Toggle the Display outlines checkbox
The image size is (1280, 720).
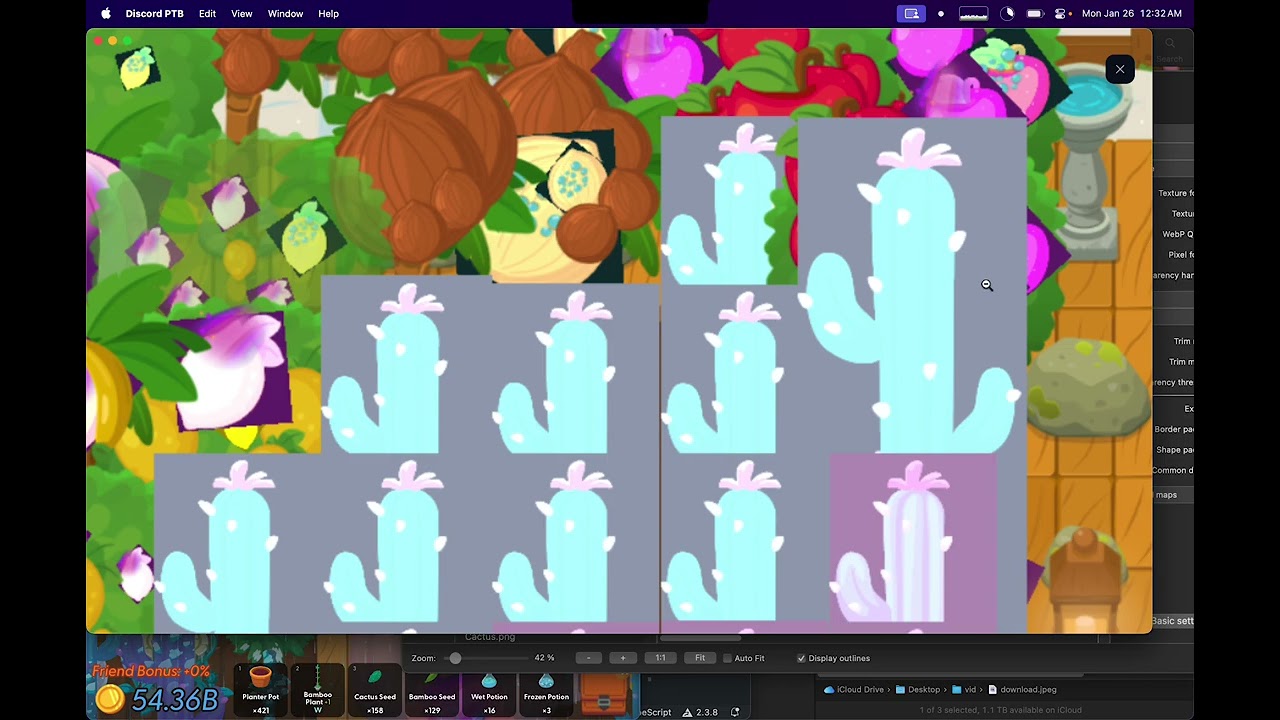tap(801, 658)
